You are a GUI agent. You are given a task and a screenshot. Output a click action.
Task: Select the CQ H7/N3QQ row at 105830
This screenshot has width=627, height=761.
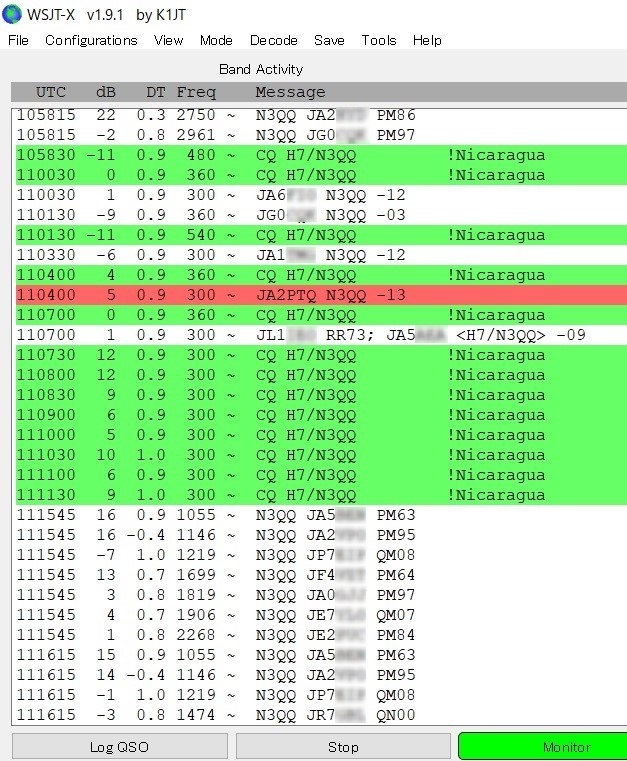(x=321, y=155)
